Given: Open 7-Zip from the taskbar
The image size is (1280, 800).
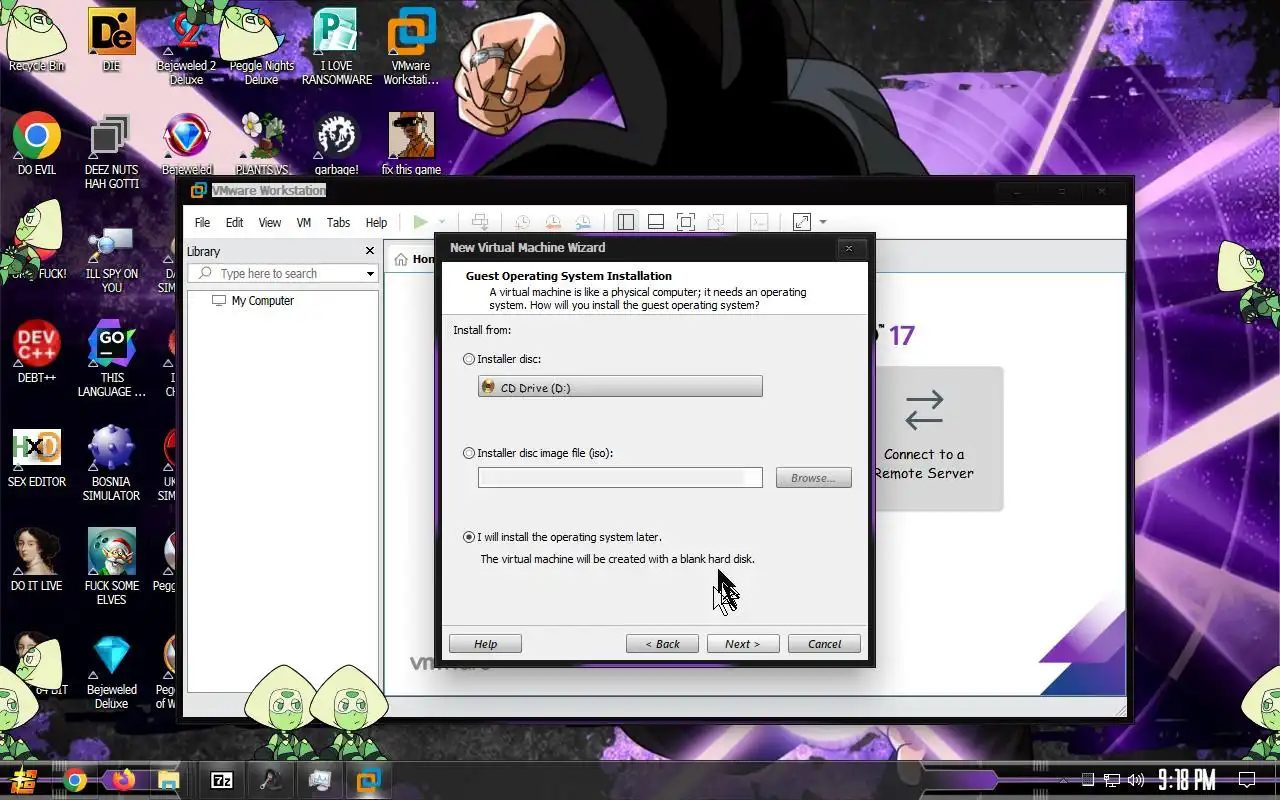Looking at the screenshot, I should pos(222,780).
